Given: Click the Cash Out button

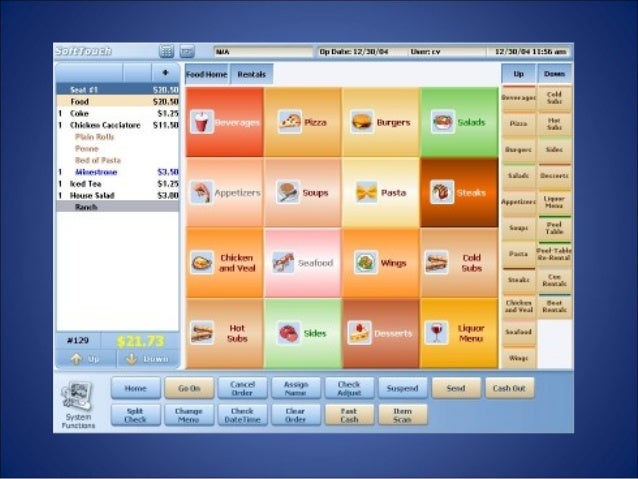Looking at the screenshot, I should click(509, 388).
